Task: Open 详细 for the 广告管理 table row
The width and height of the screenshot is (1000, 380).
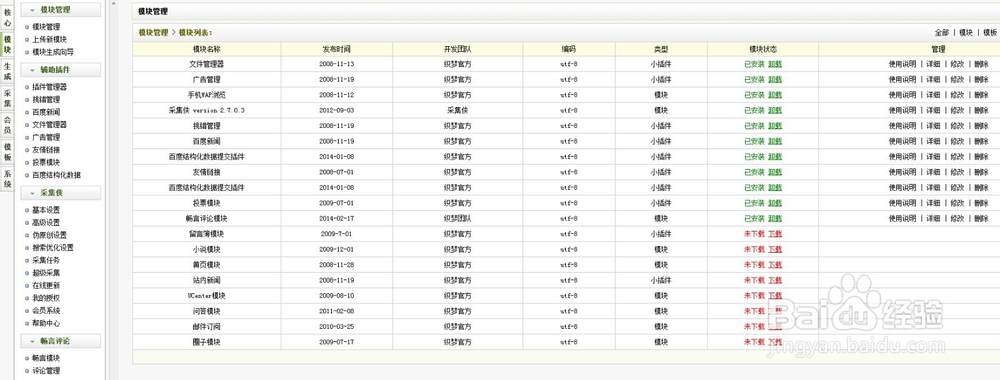Action: pos(933,80)
